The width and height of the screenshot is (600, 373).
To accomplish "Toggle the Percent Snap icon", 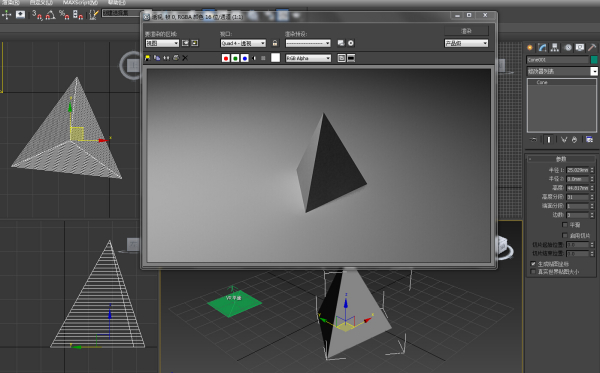I will (x=64, y=15).
